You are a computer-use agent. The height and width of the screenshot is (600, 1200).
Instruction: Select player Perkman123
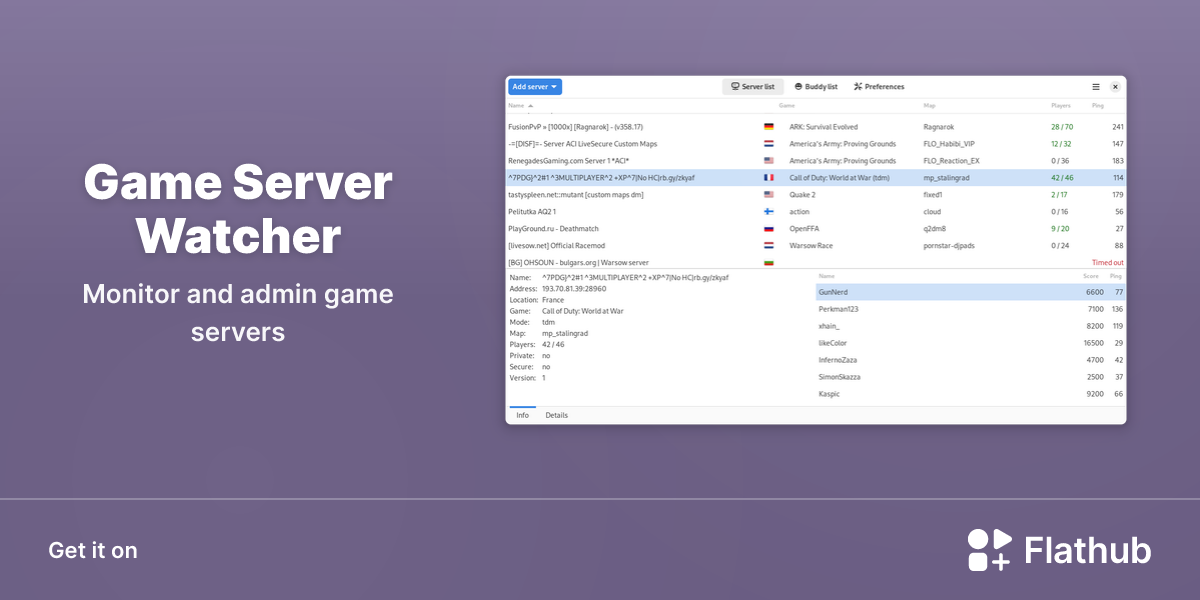[970, 309]
